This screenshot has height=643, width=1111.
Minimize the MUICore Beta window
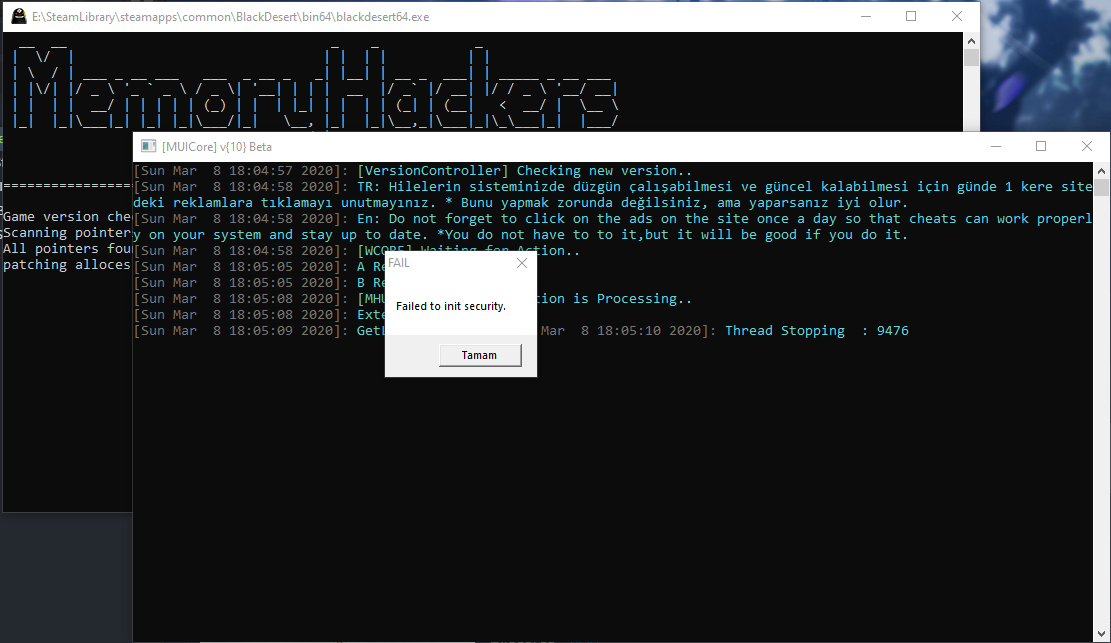pyautogui.click(x=996, y=146)
